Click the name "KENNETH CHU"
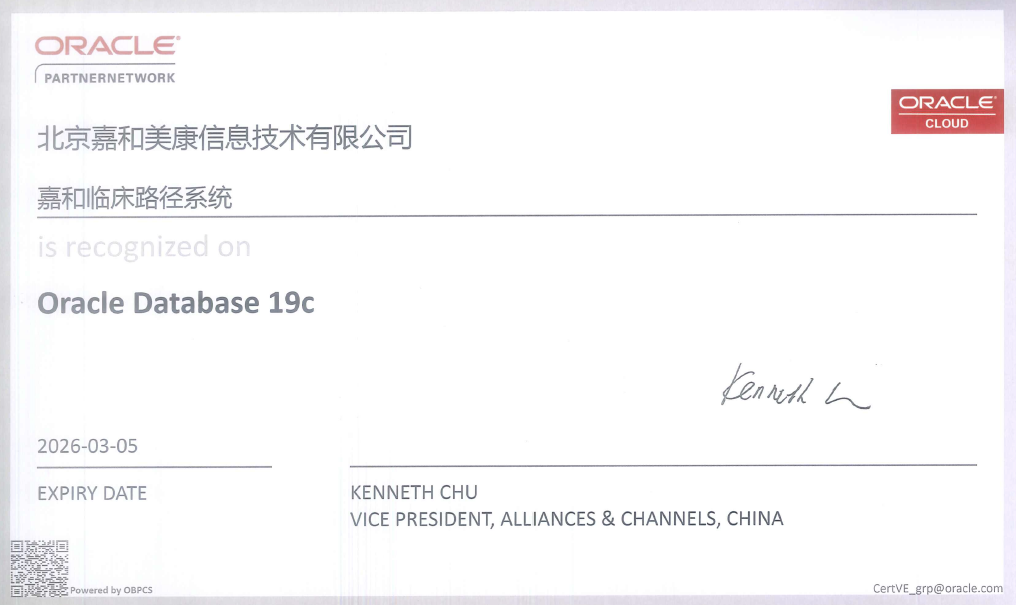Image resolution: width=1016 pixels, height=605 pixels. coord(414,492)
